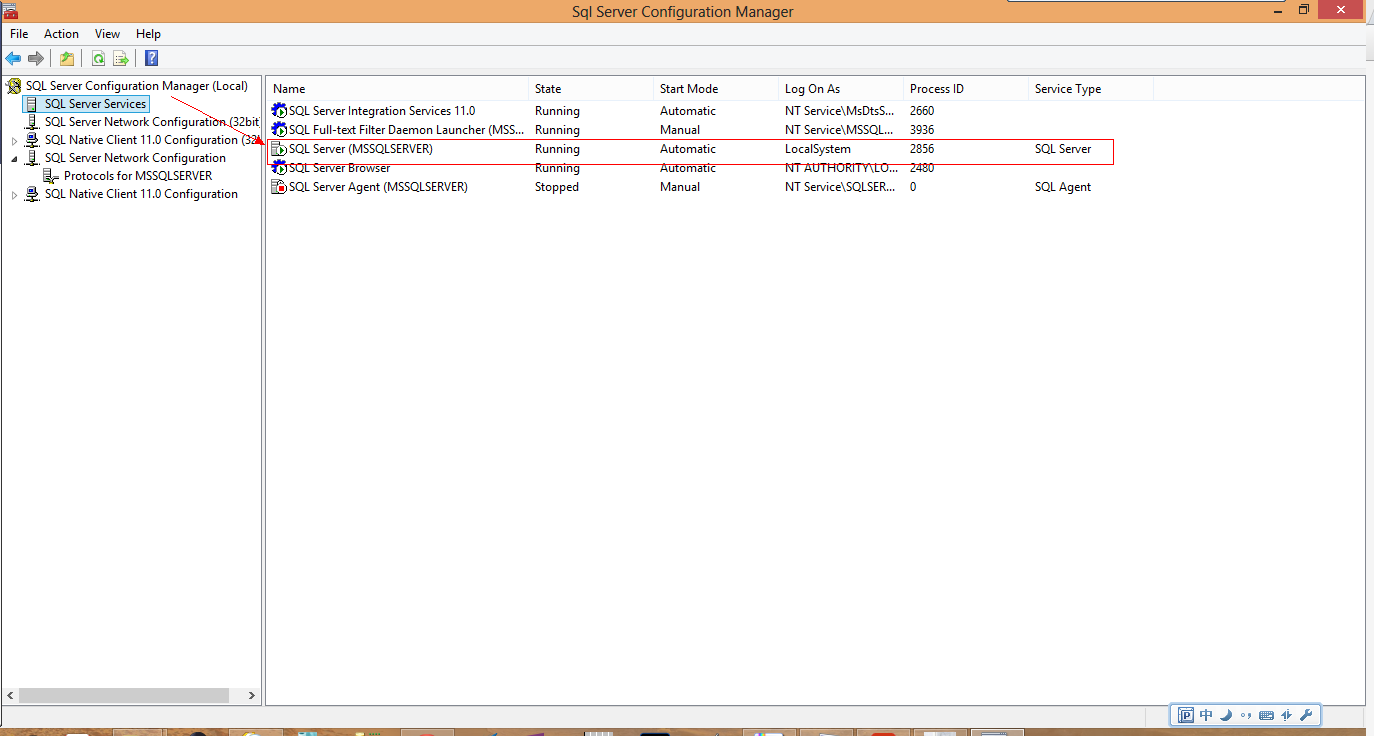The width and height of the screenshot is (1374, 736).
Task: Toggle the moon half-width icon on IME bar
Action: click(1226, 715)
